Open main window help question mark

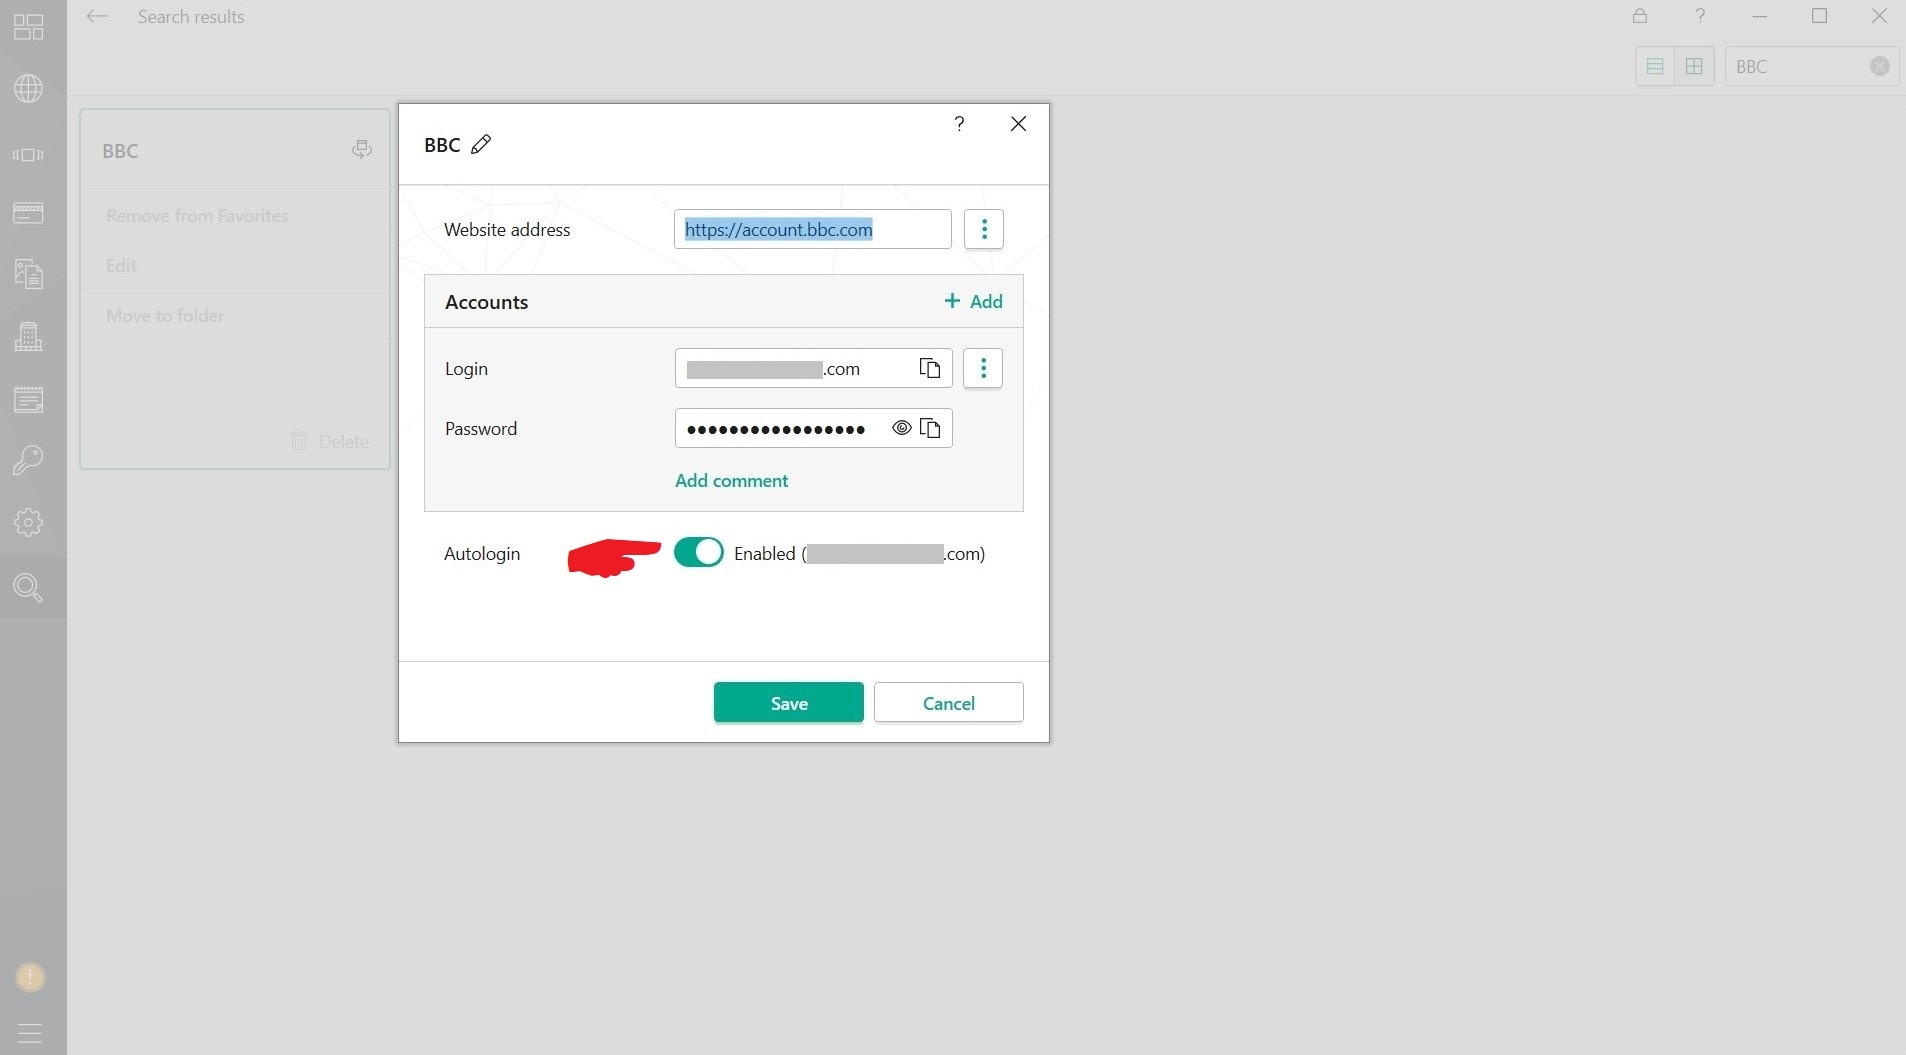1700,16
